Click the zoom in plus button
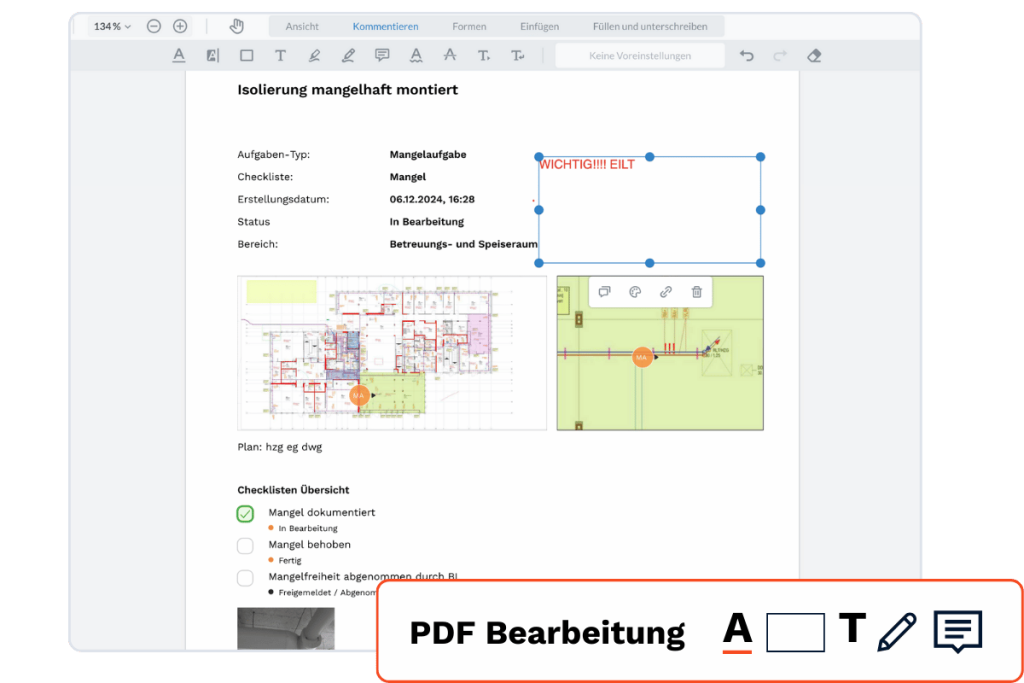The width and height of the screenshot is (1024, 683). coord(180,26)
